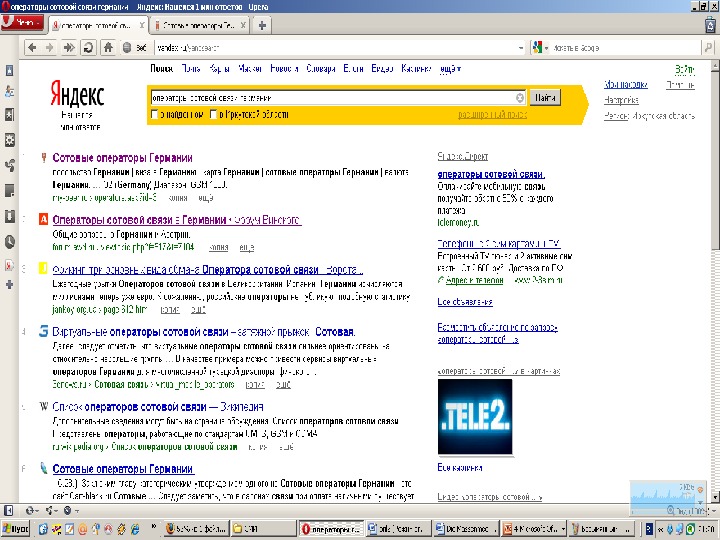Open the Google search engine selector dropdown
Viewport: 720px width, 540px height.
540,48
